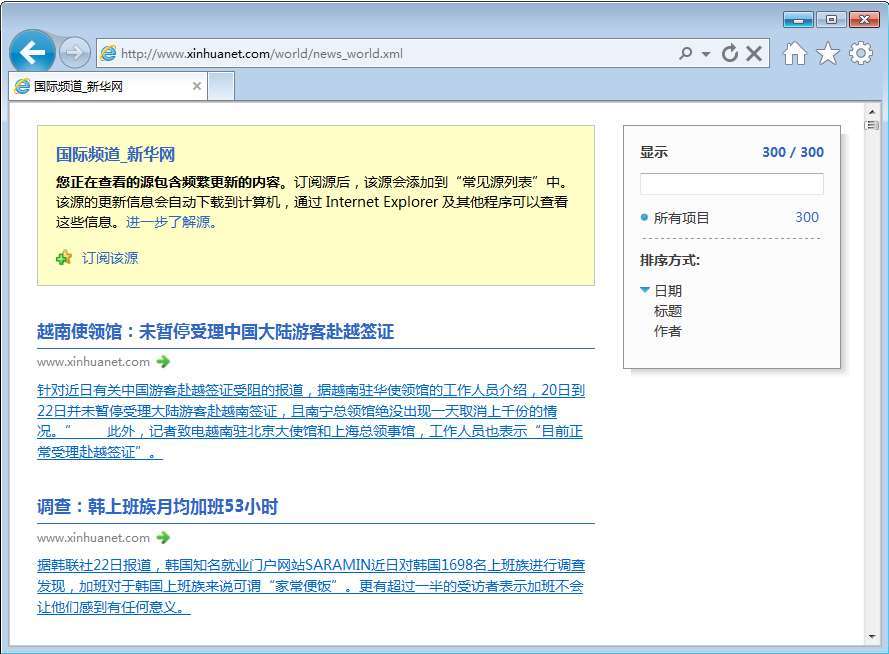Click the green star subscribe icon

[x=64, y=258]
